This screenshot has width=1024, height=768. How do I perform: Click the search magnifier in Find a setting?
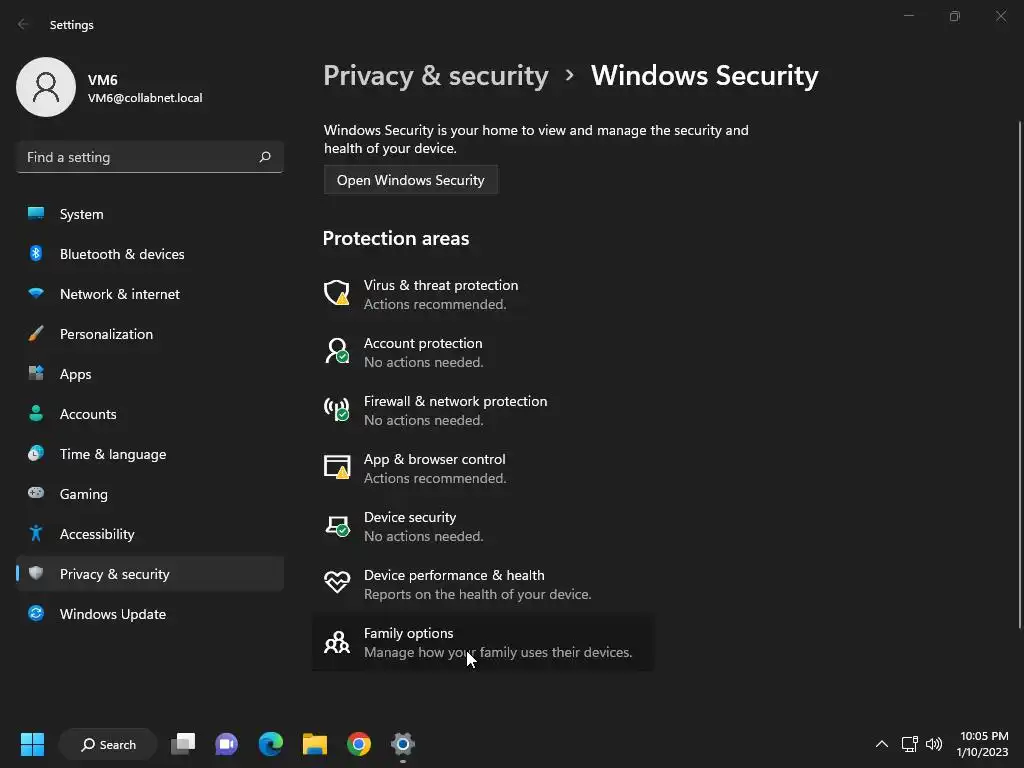(265, 157)
